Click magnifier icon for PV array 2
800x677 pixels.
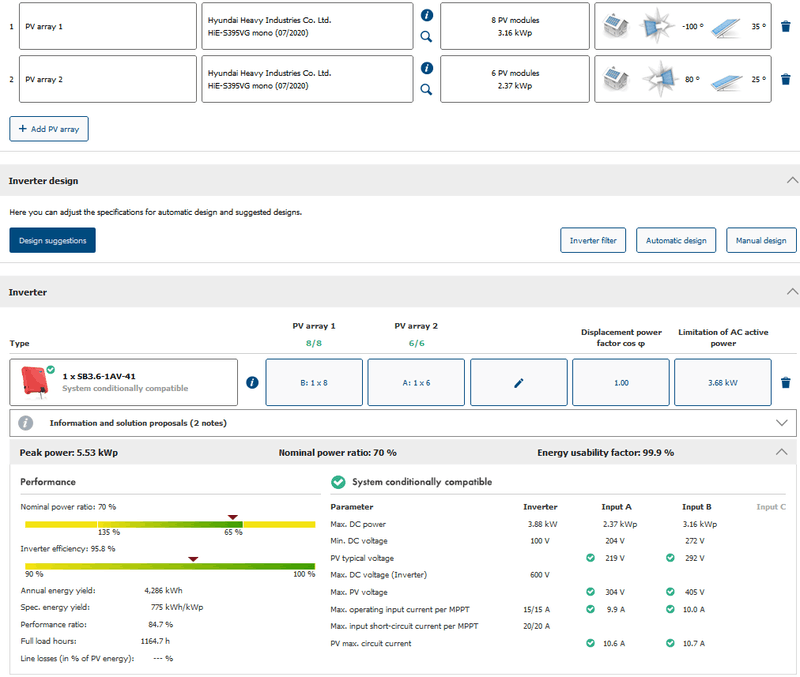426,89
